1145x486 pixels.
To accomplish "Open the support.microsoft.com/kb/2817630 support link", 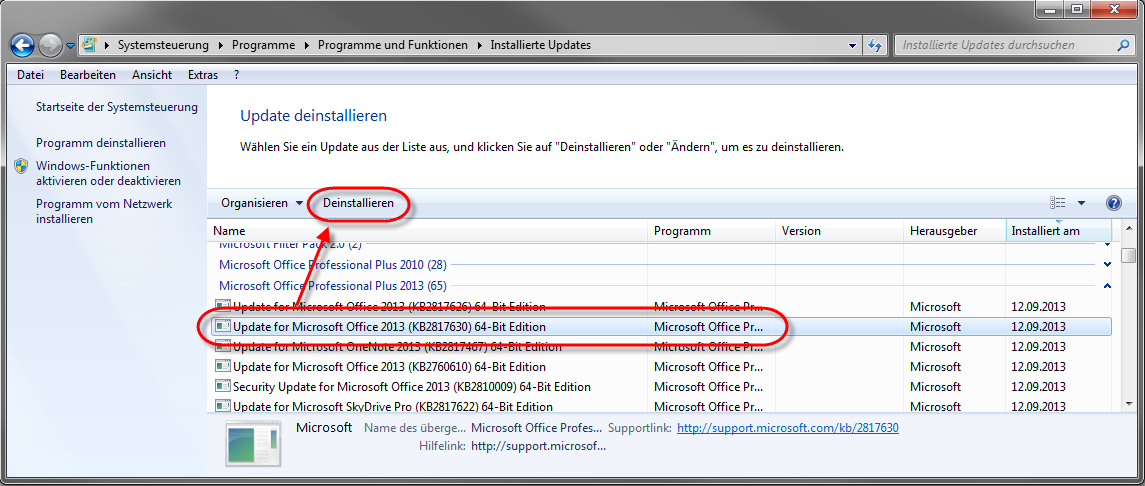I will click(787, 428).
